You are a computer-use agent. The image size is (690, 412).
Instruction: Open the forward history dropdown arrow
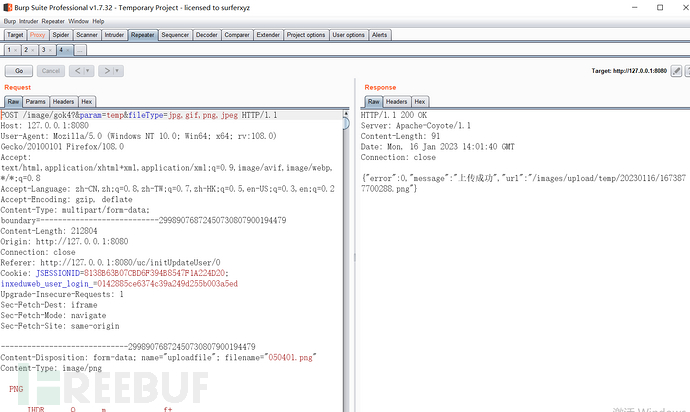[118, 71]
